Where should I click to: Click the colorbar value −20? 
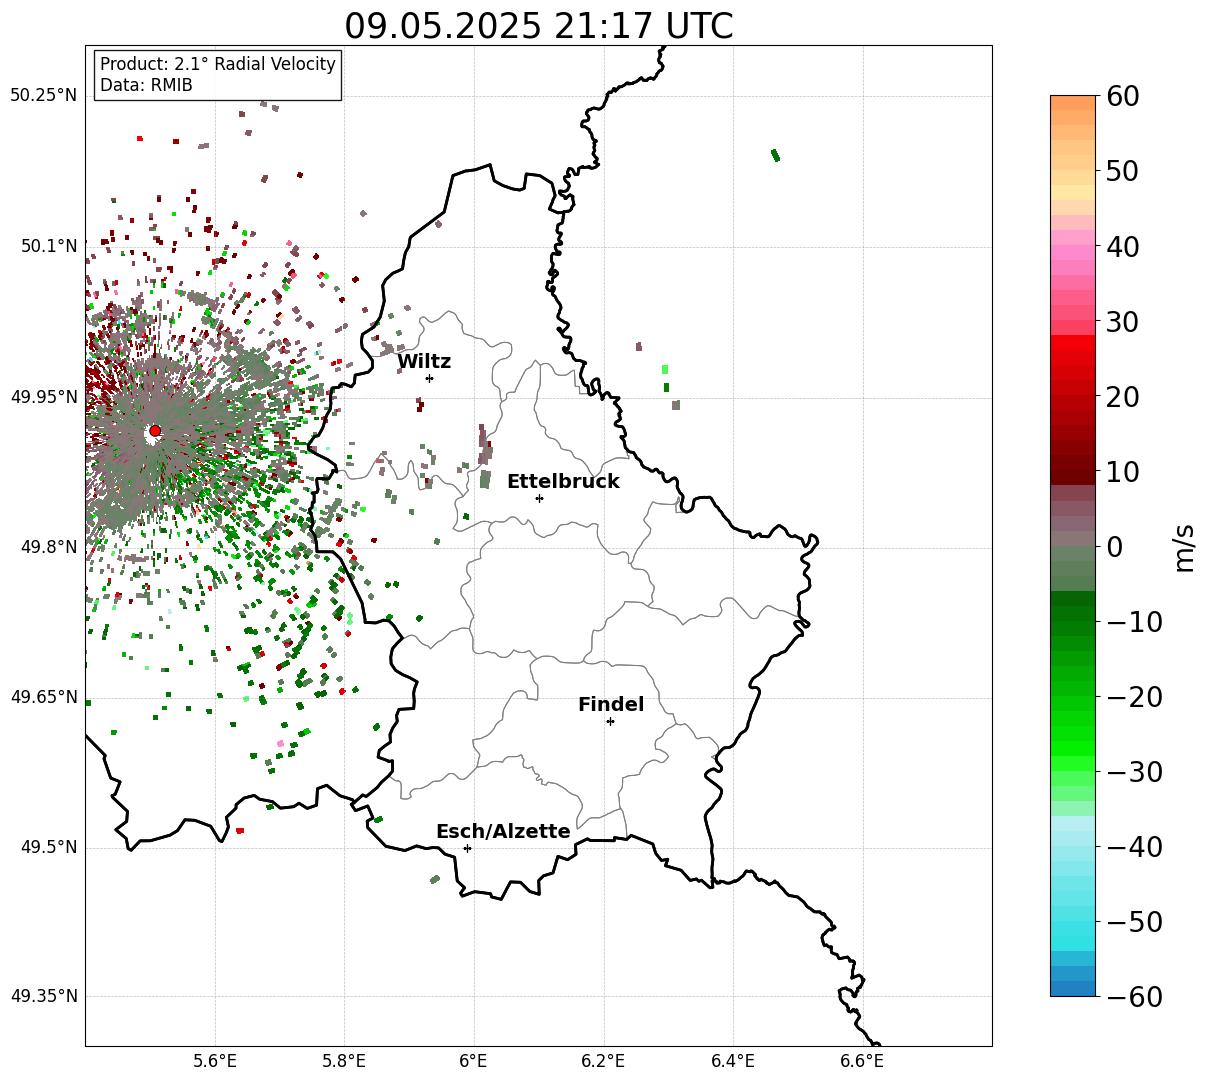coord(1133,697)
